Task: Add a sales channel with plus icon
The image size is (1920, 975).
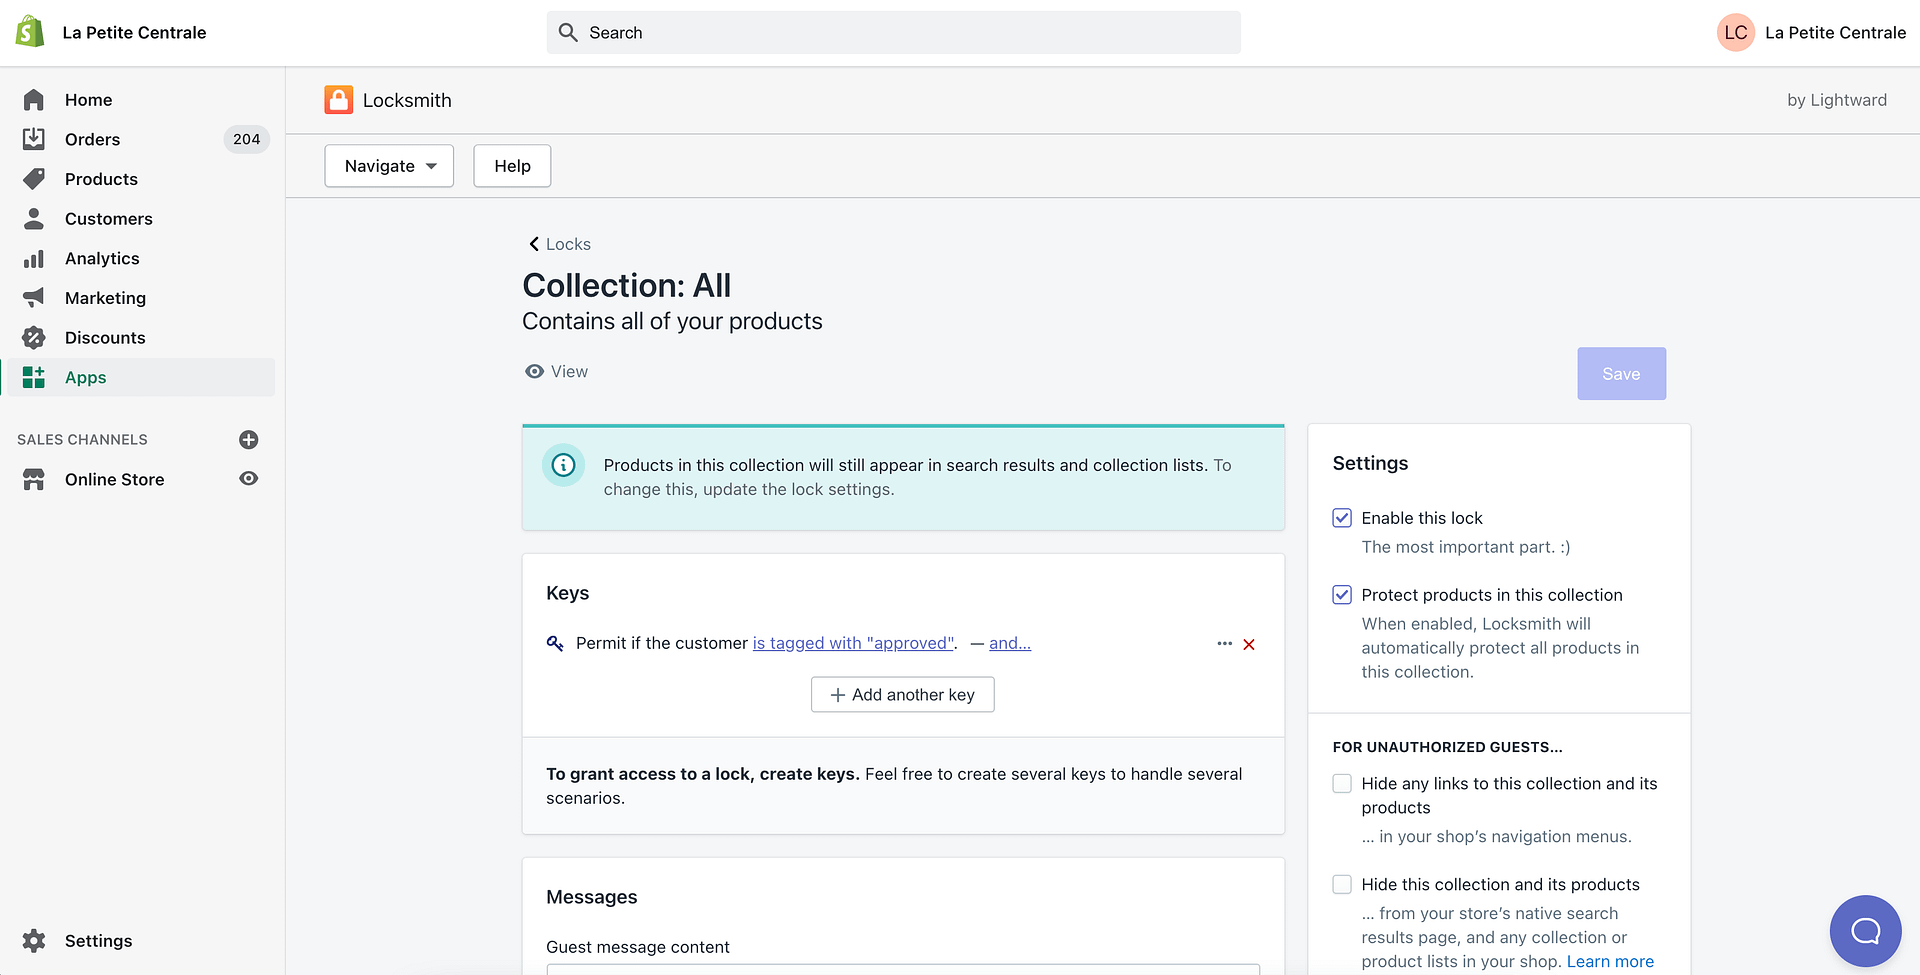Action: point(249,440)
